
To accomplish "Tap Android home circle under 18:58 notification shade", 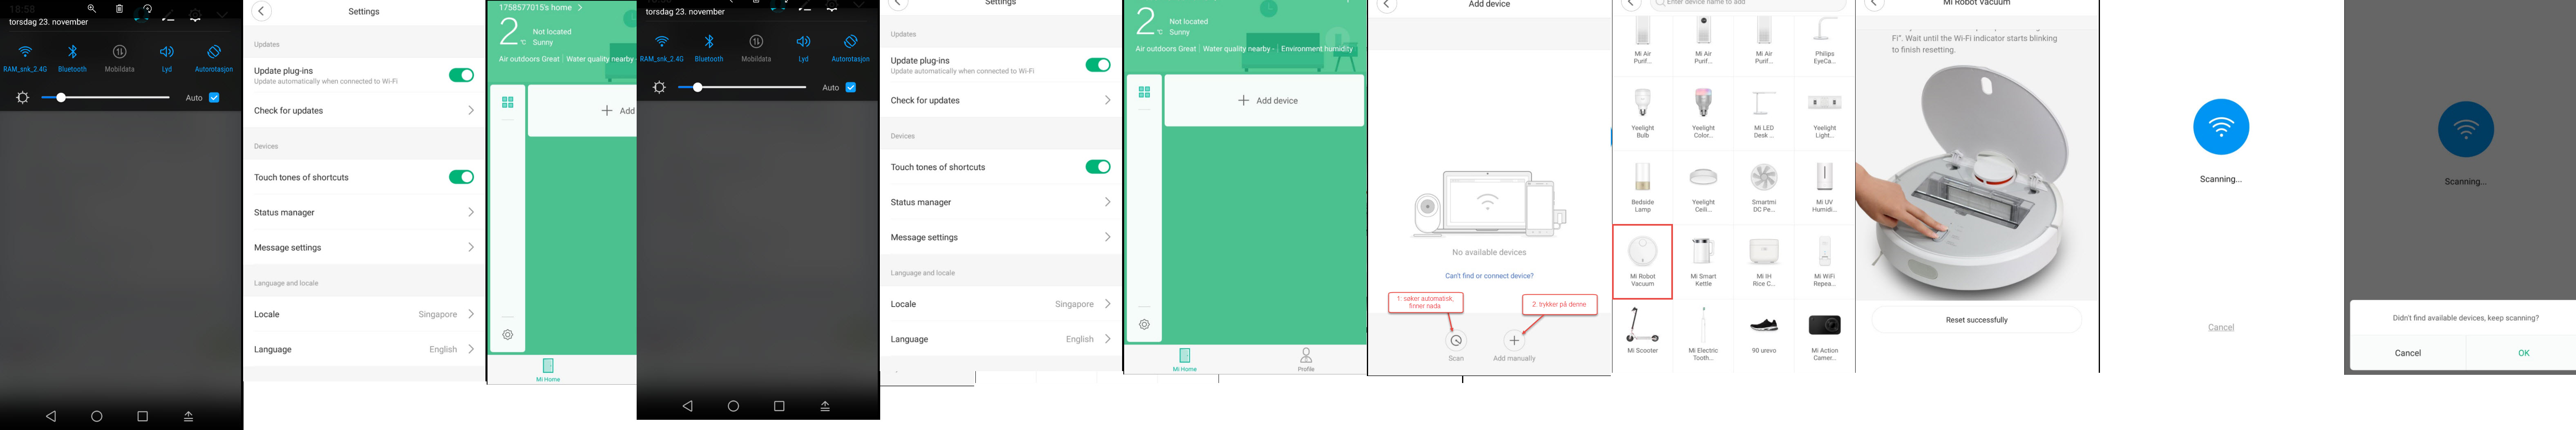I will coord(97,416).
